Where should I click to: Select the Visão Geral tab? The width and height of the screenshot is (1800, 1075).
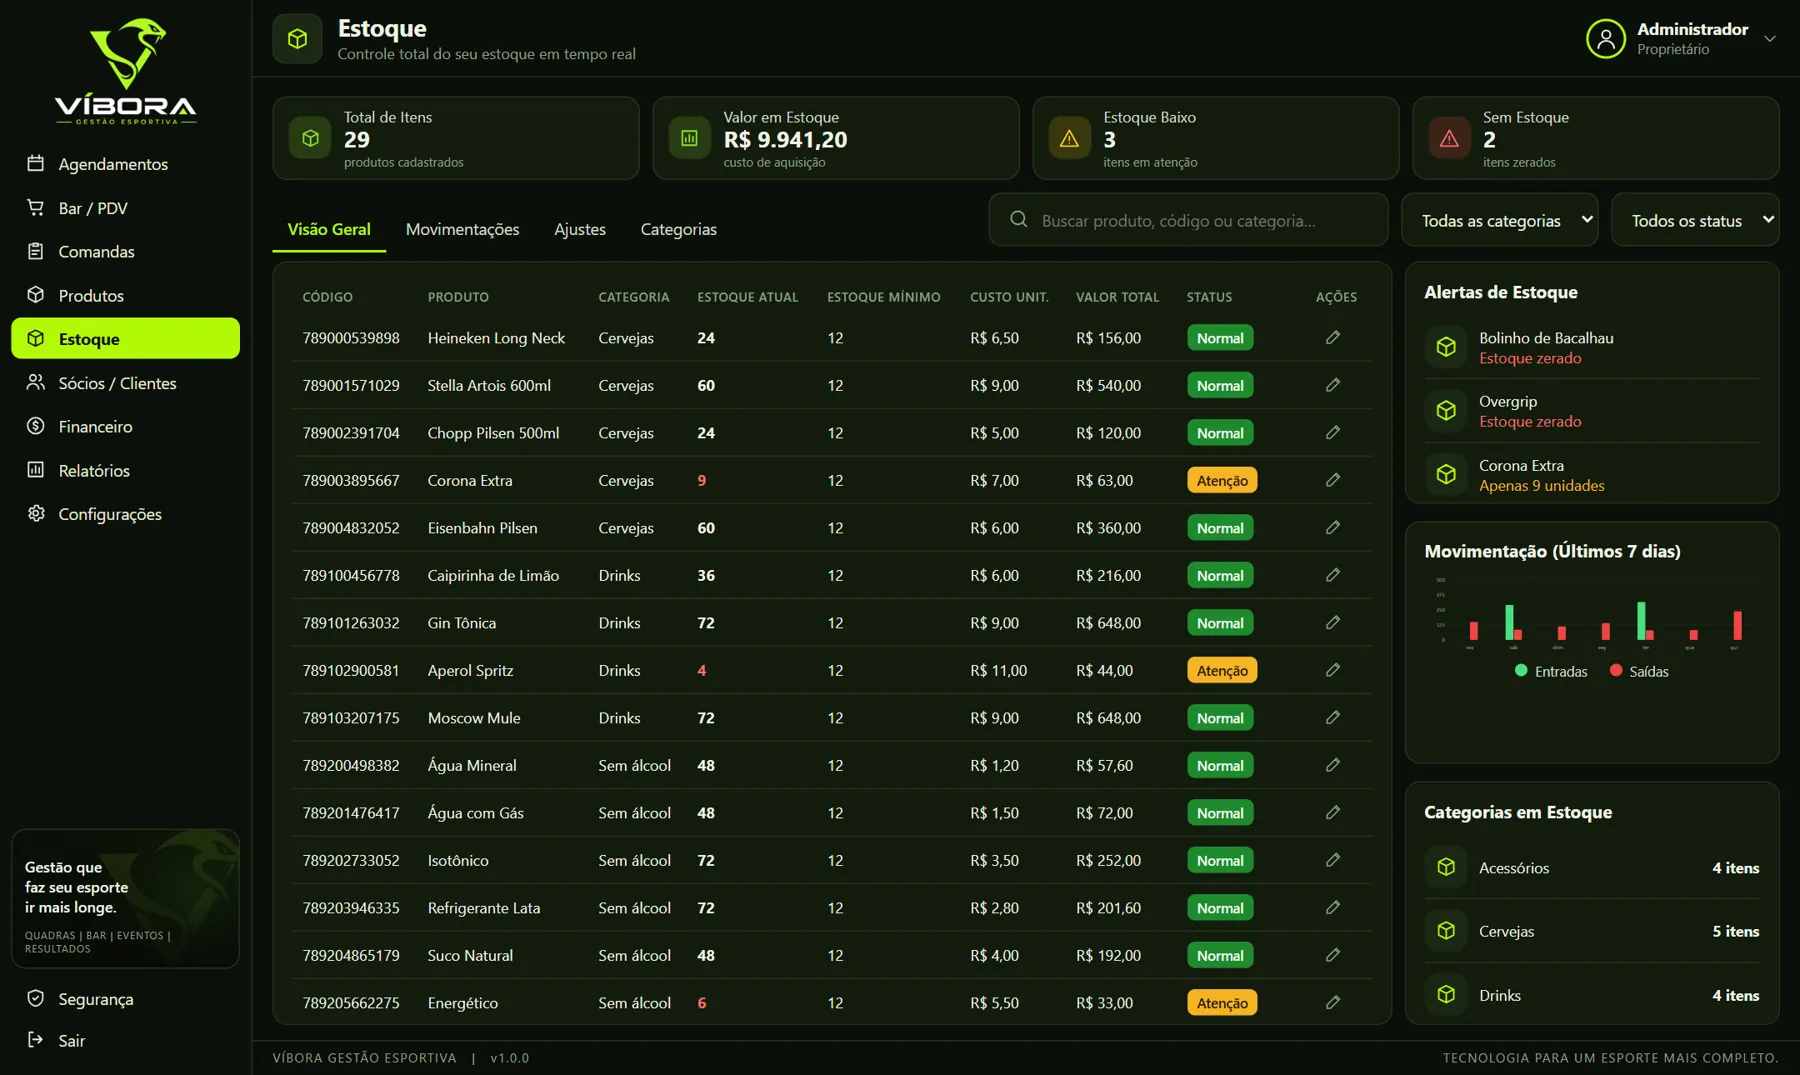329,229
